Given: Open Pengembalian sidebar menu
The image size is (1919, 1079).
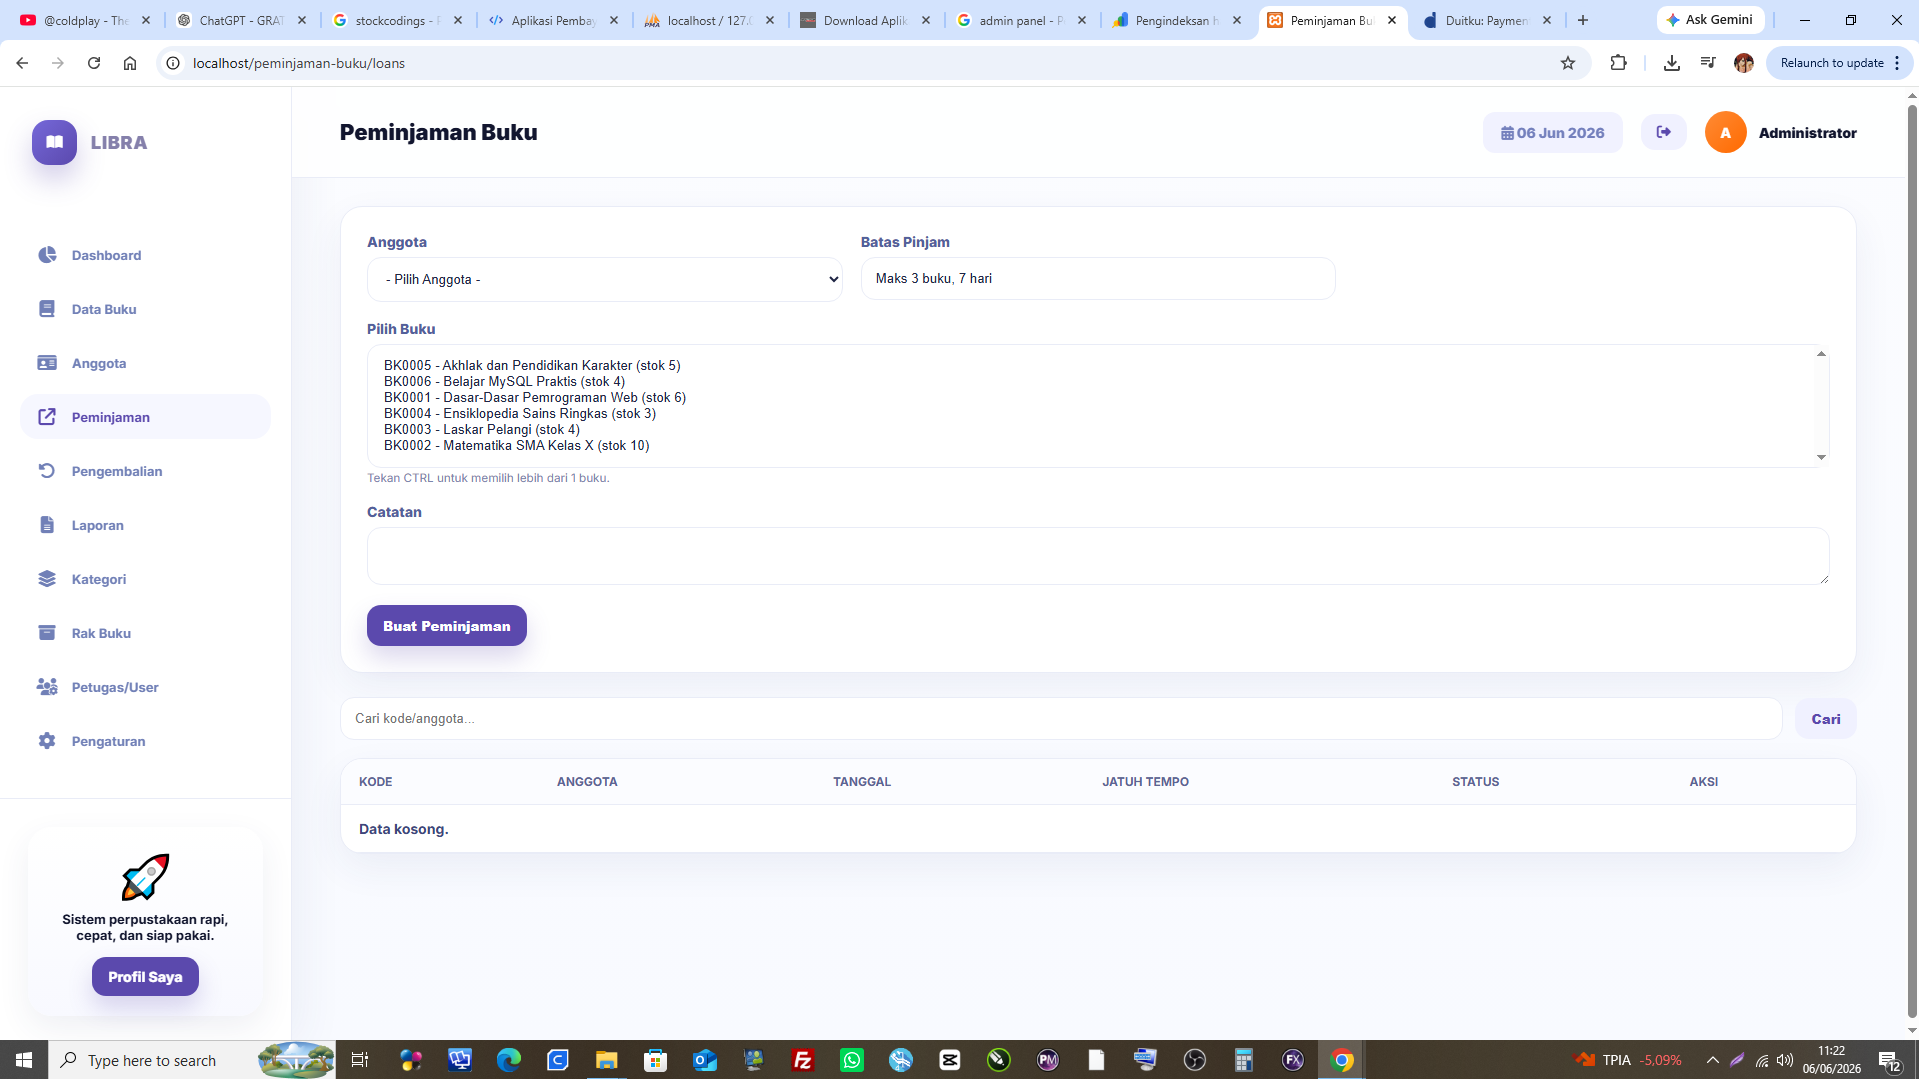Looking at the screenshot, I should (x=116, y=471).
